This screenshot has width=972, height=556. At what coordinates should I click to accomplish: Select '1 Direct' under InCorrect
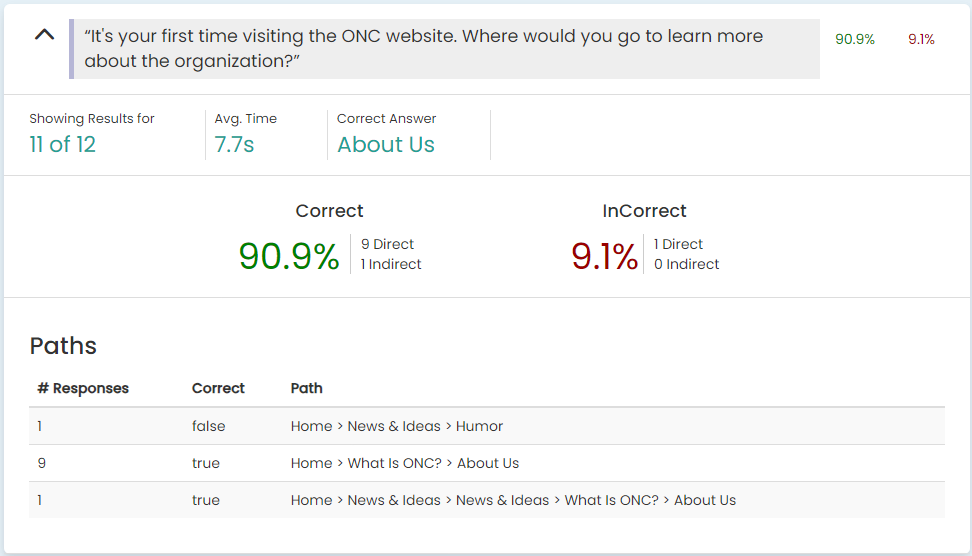click(x=678, y=244)
